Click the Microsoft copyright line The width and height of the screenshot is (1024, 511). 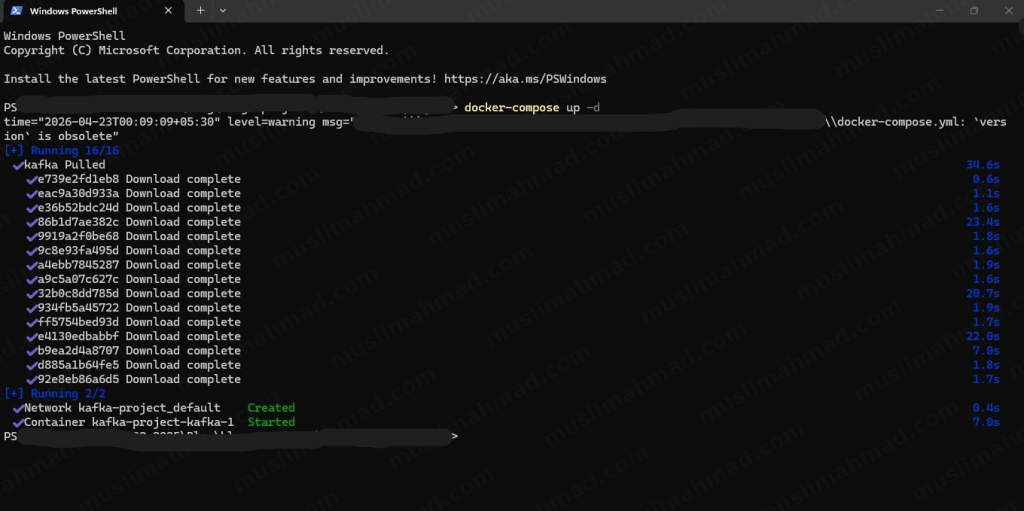[x=197, y=50]
